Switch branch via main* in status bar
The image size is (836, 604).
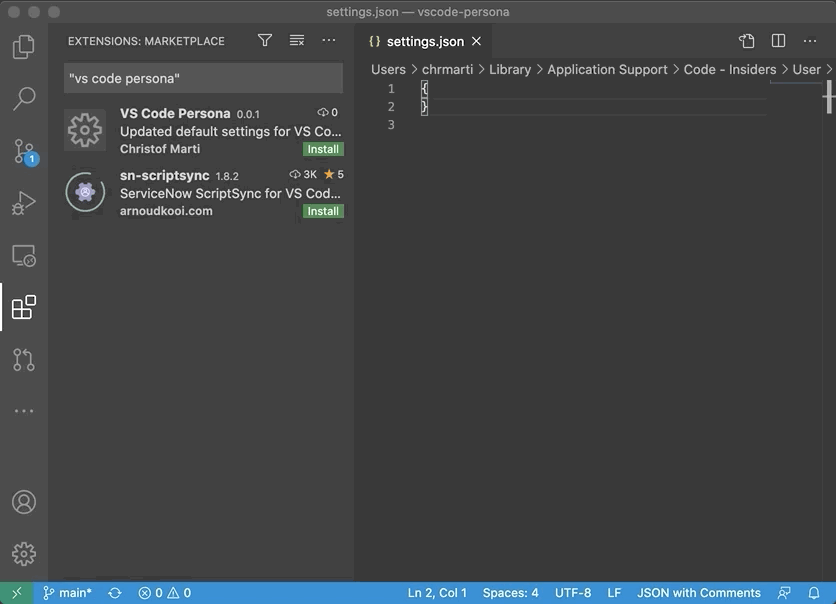68,593
